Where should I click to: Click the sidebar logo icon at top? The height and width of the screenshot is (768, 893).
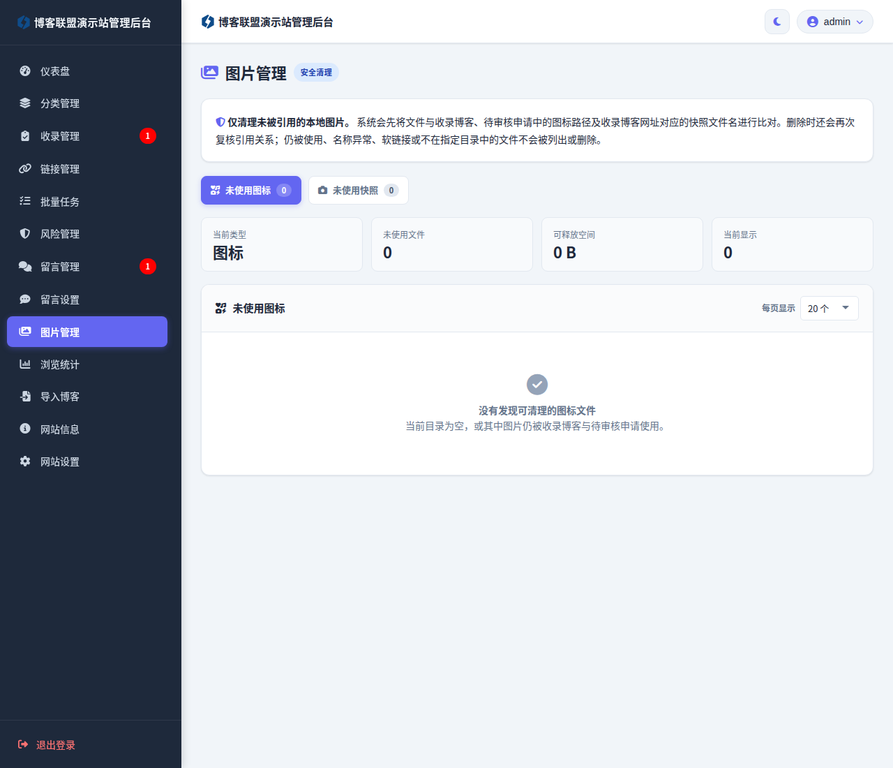23,22
